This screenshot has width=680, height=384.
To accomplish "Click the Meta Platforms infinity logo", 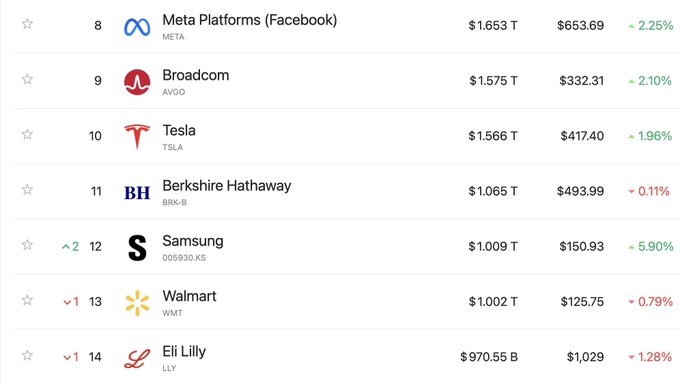I will (137, 27).
